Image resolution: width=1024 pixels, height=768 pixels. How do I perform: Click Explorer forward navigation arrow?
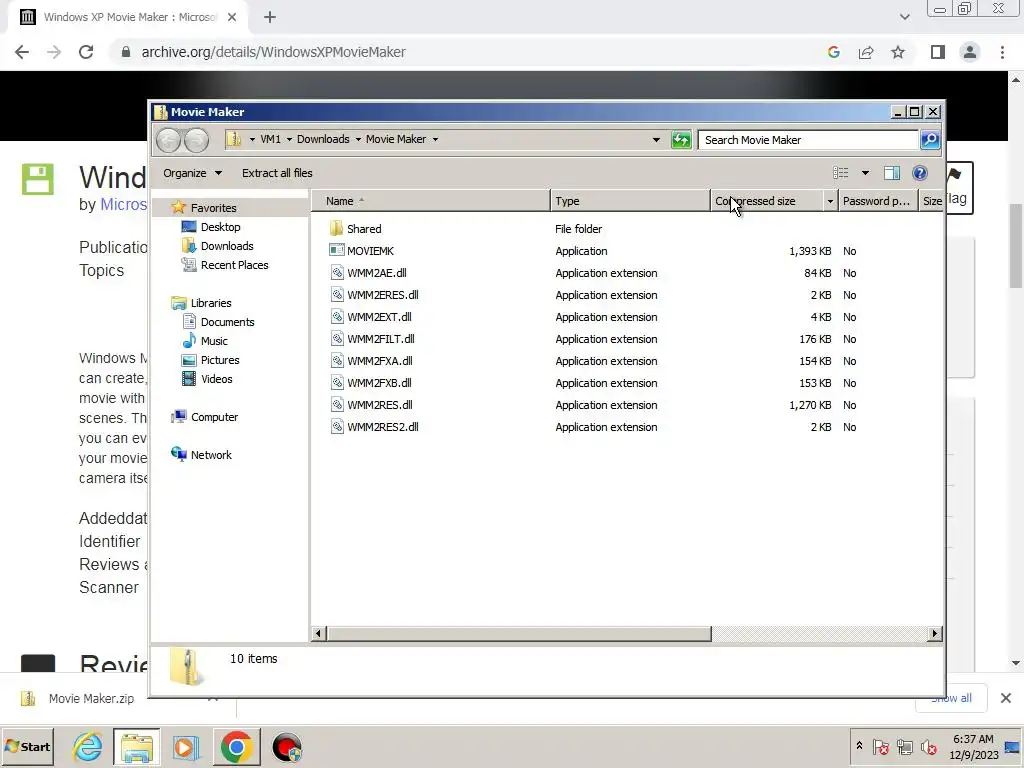point(196,140)
